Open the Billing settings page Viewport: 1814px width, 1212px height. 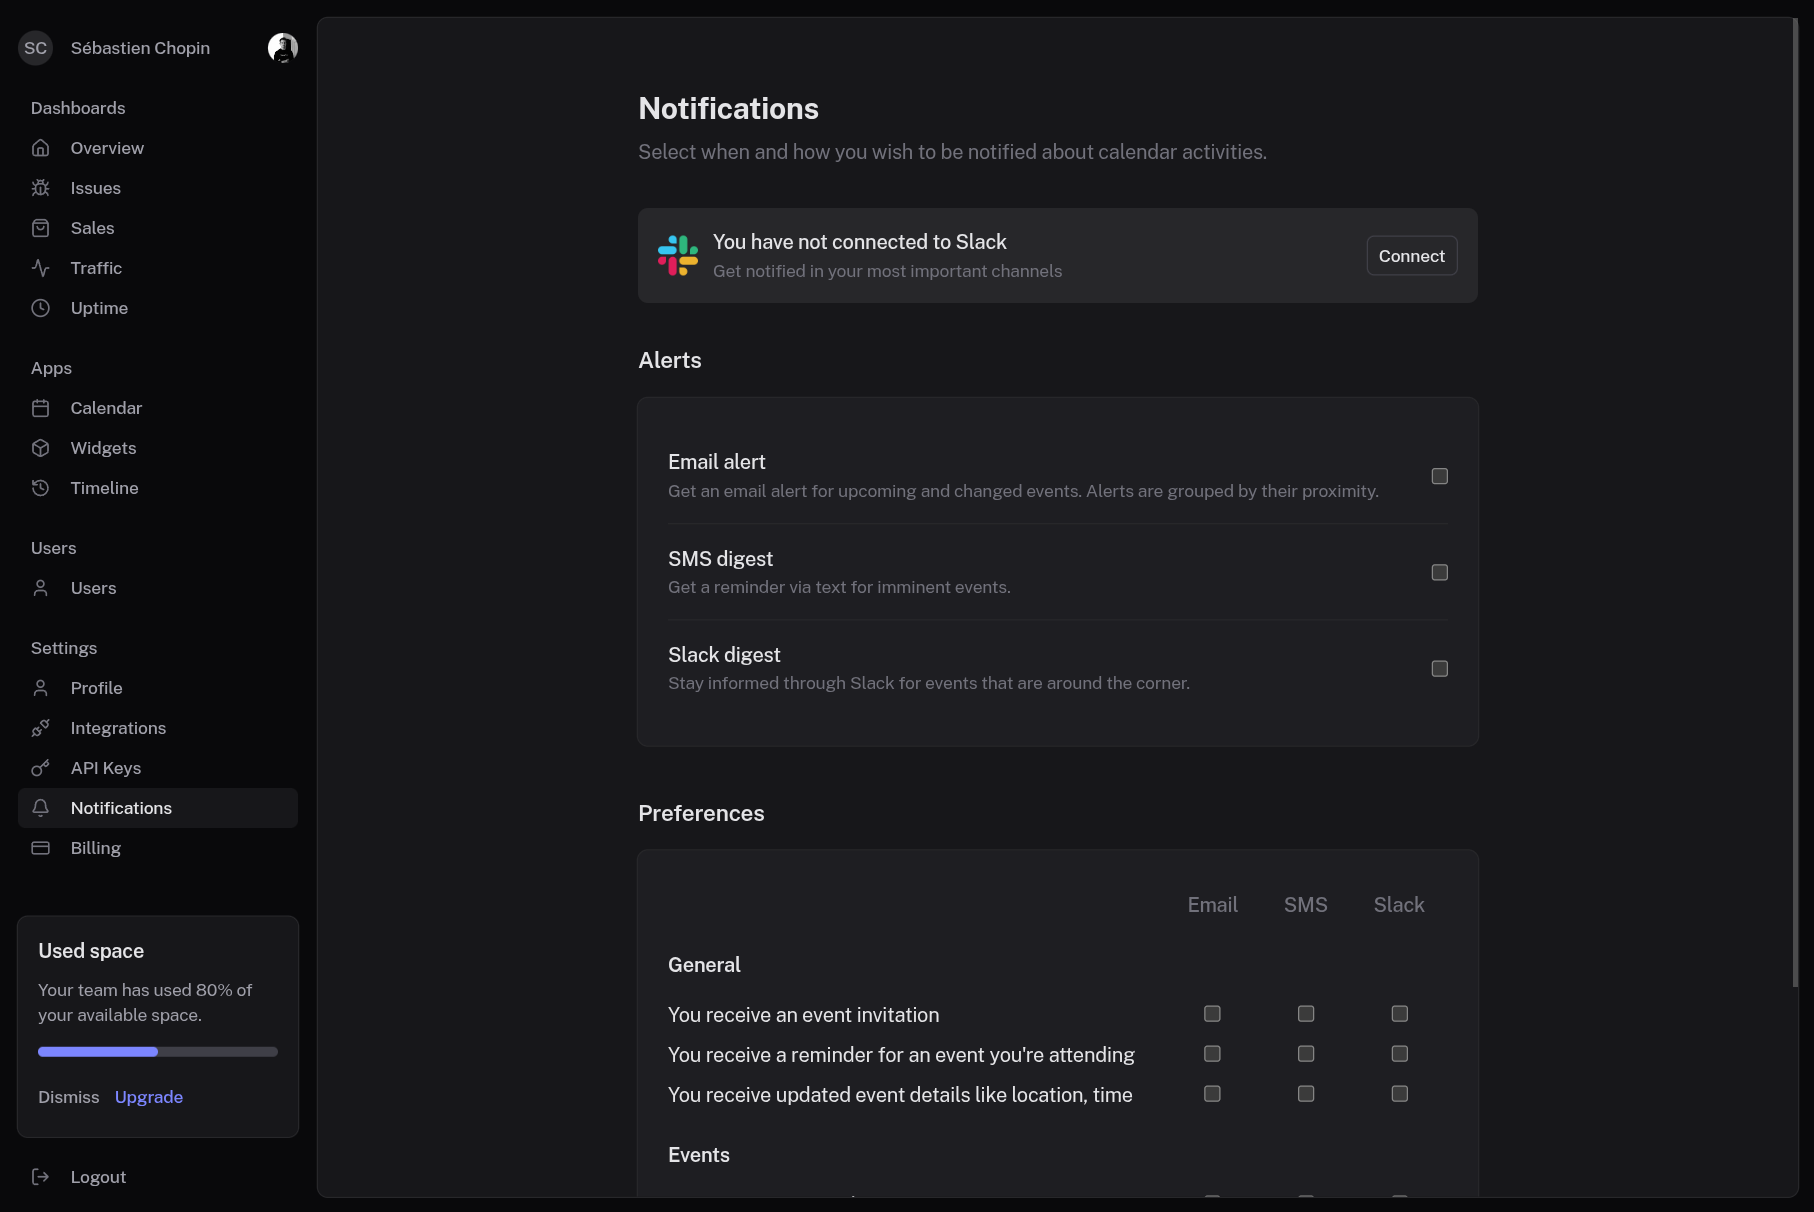coord(96,848)
